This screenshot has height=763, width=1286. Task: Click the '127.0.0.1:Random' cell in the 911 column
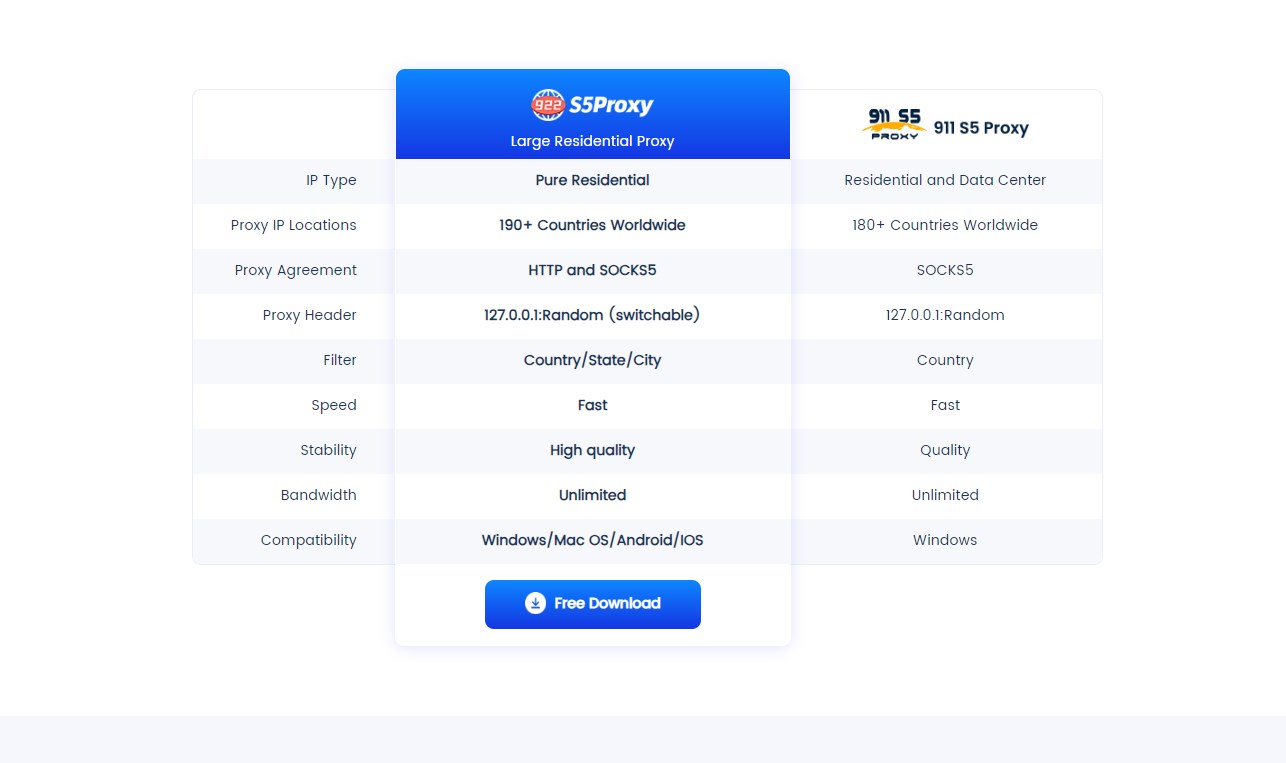(945, 315)
